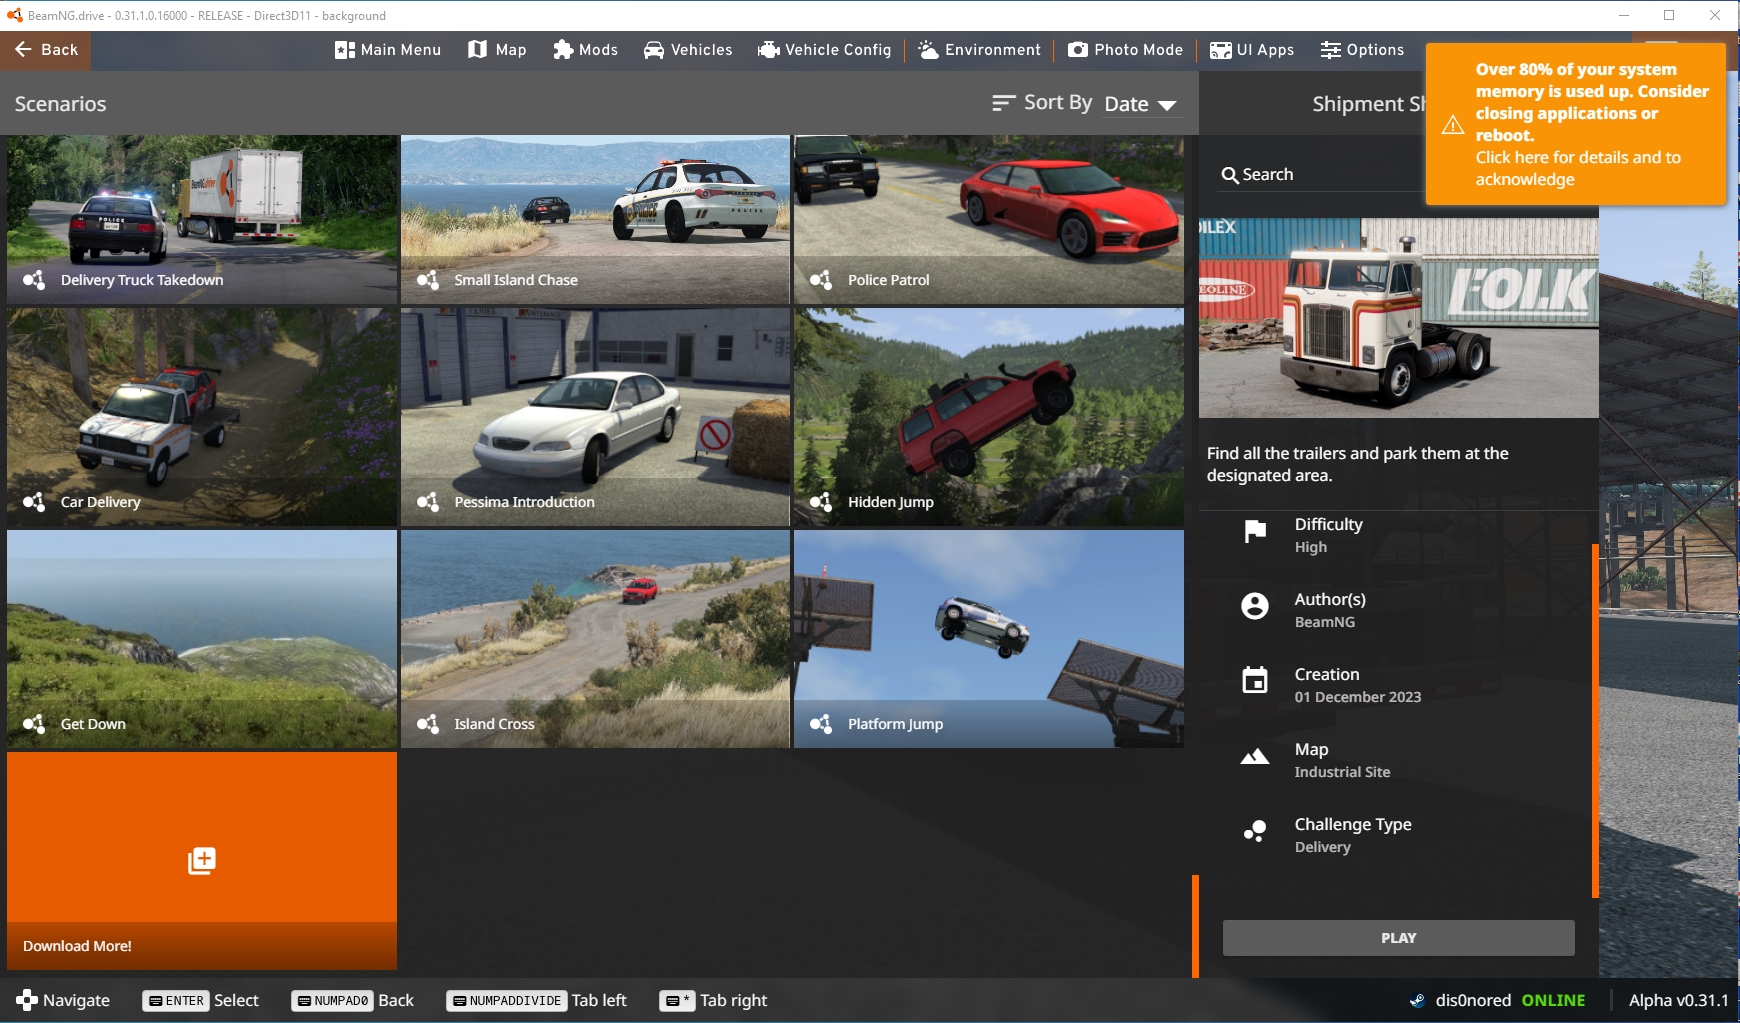Select Police Patrol scenario
Screen dimensions: 1740x1023
989,219
